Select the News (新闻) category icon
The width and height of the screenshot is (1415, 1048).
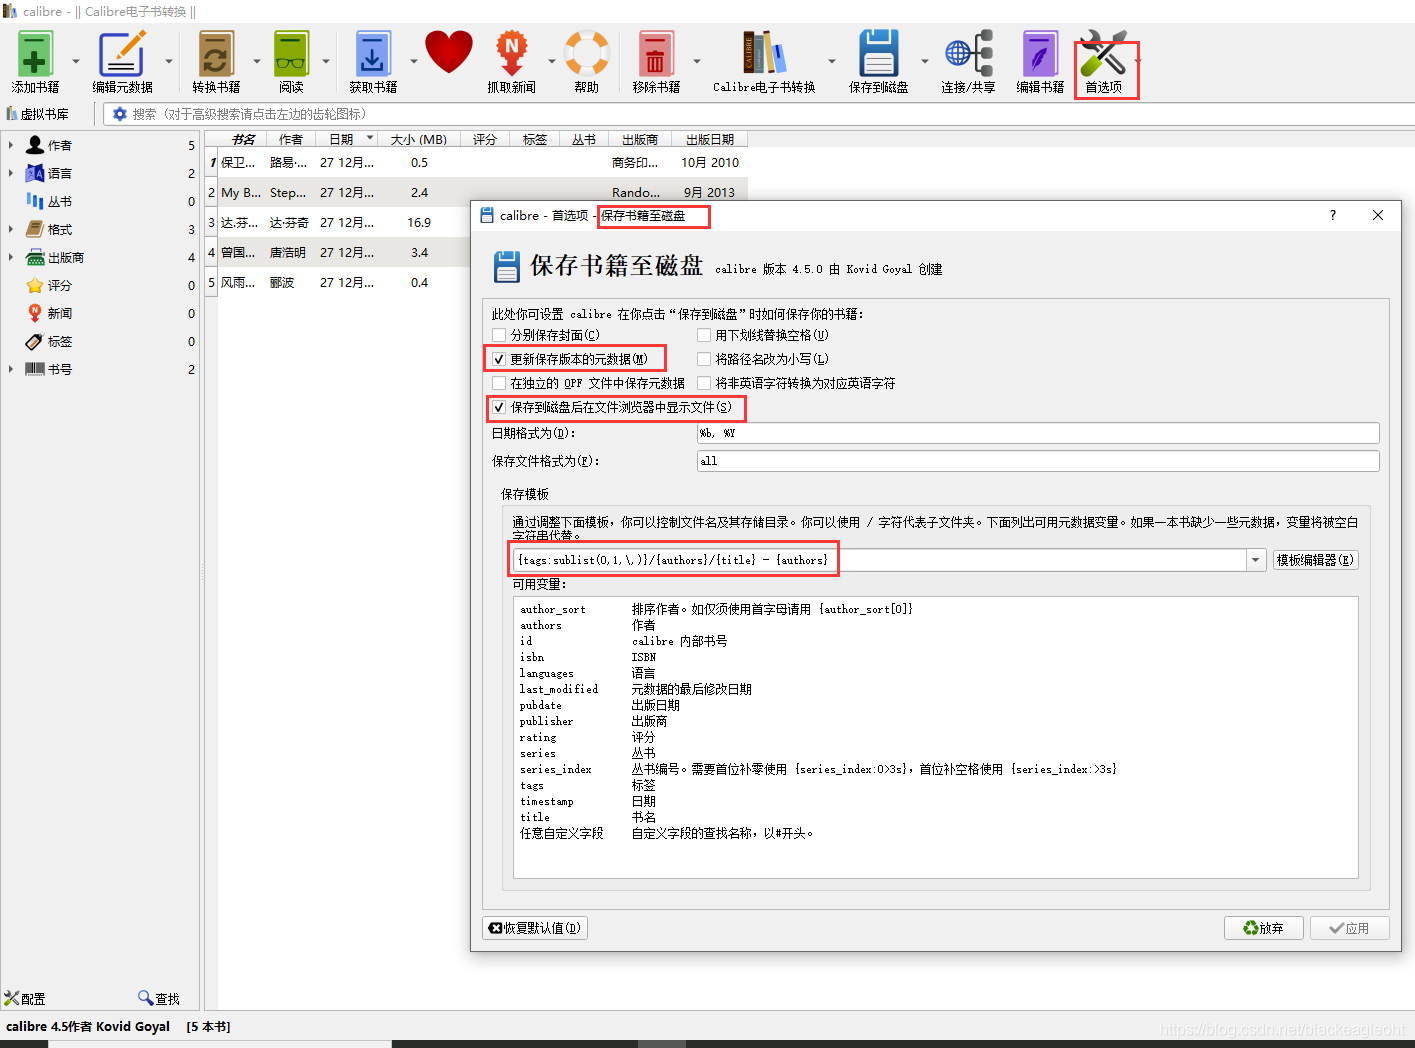(x=35, y=313)
